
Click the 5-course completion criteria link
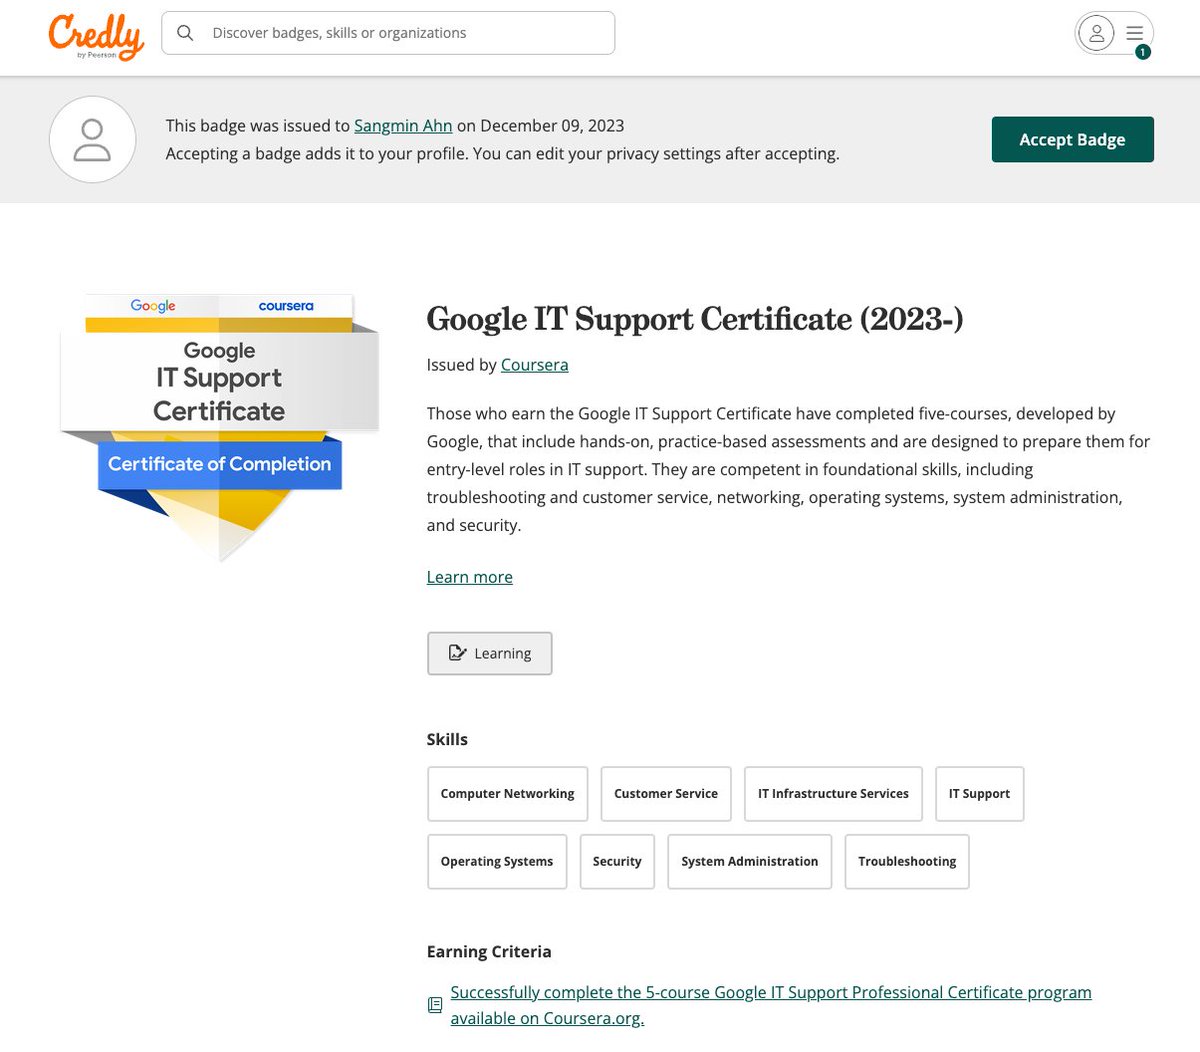pos(770,992)
